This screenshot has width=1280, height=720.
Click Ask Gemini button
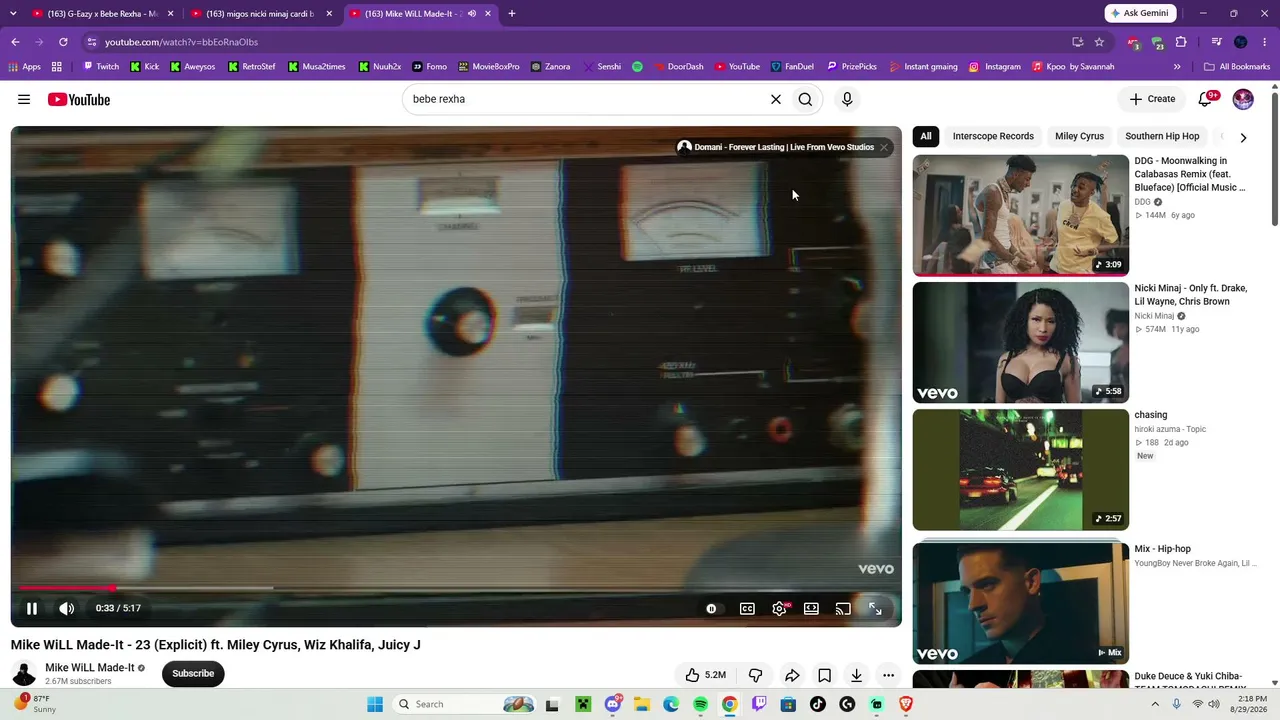click(x=1140, y=14)
